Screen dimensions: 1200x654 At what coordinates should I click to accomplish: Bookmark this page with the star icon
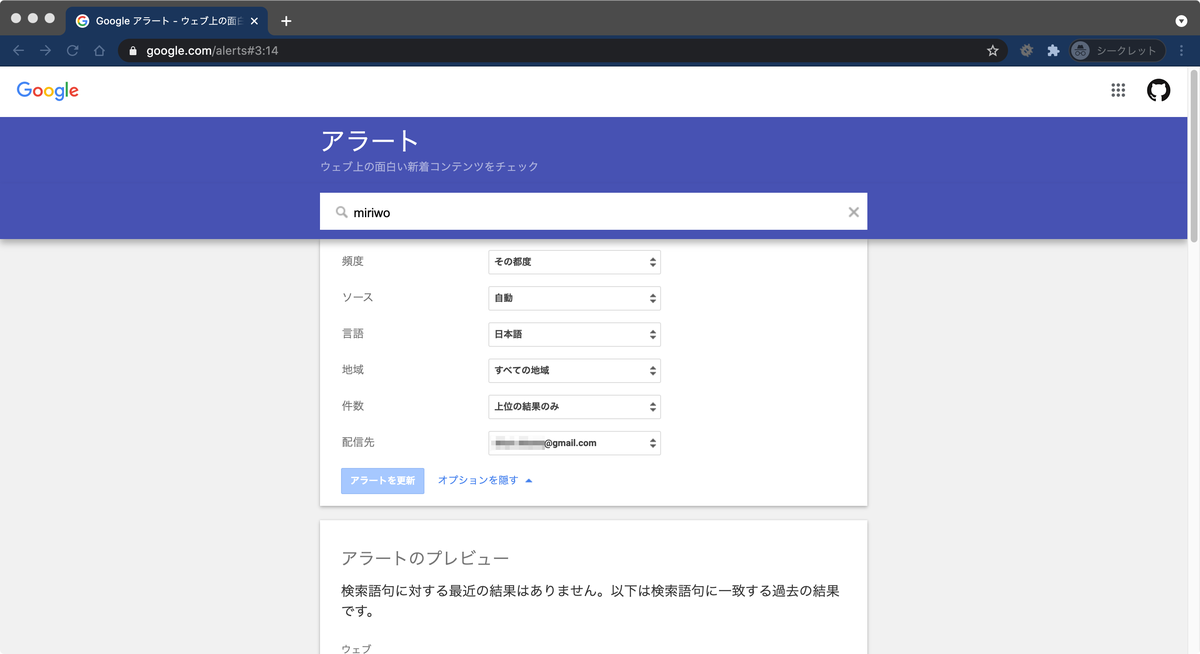pos(993,50)
